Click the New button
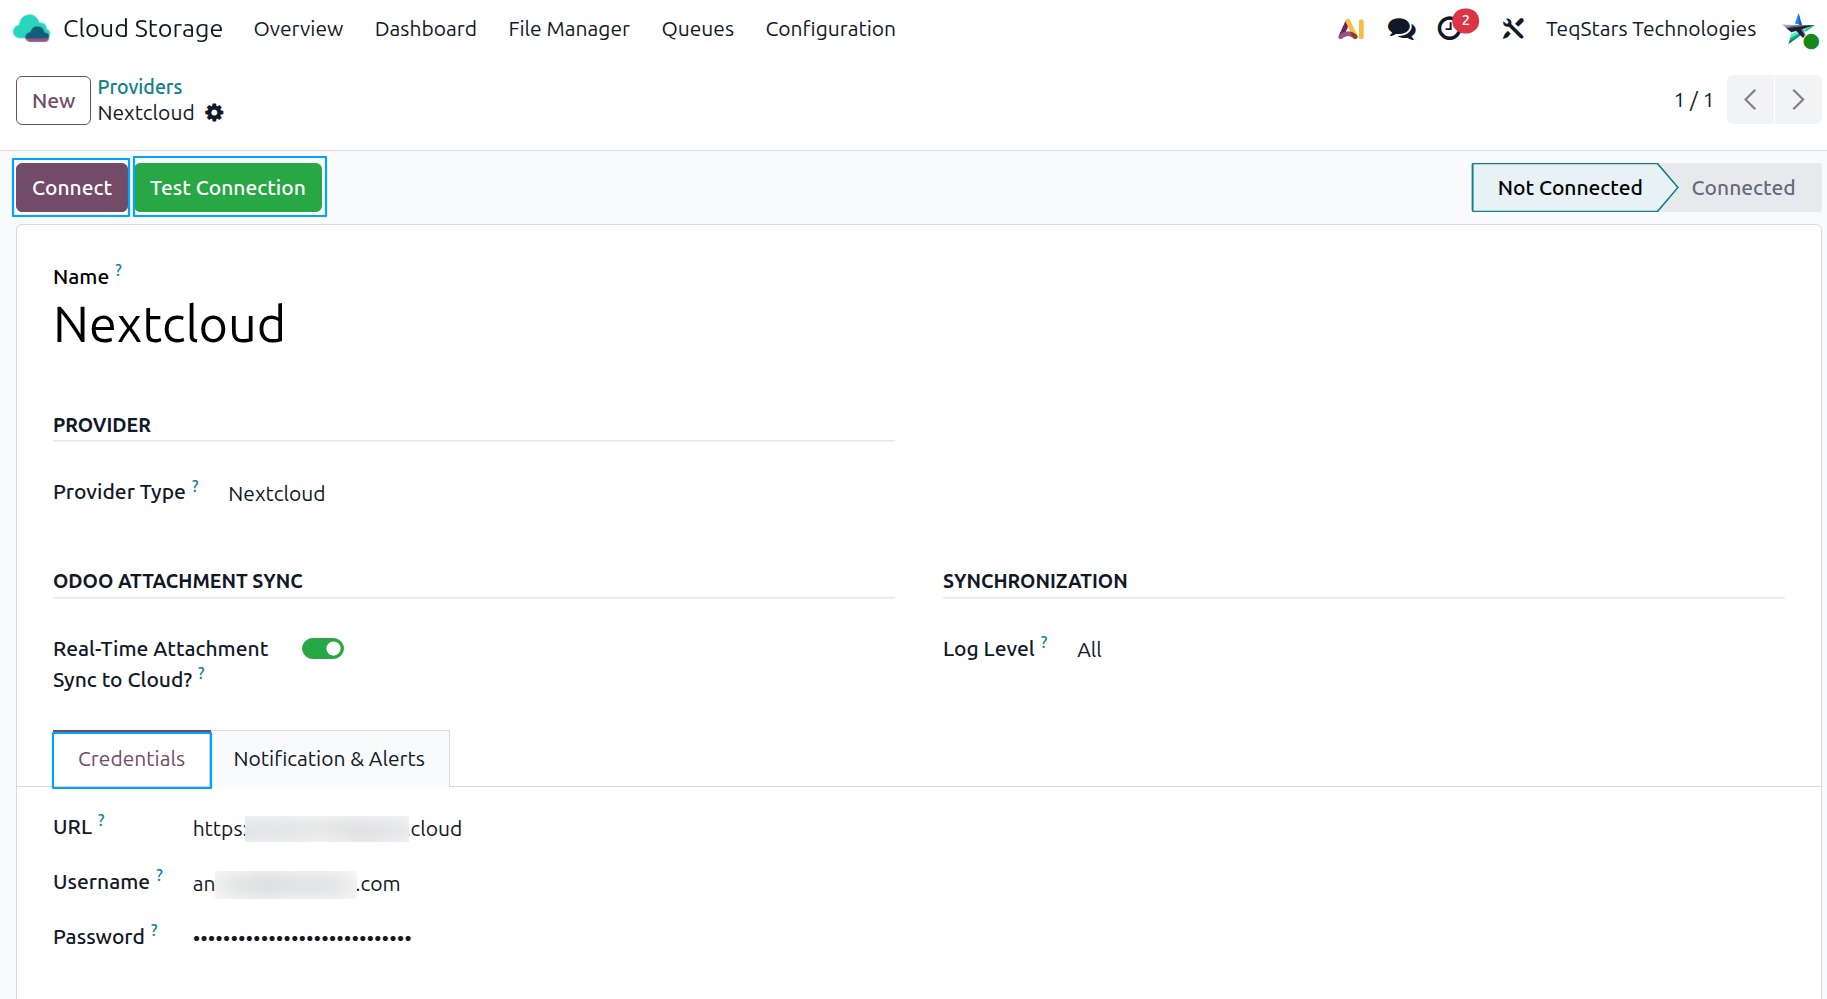Screen dimensions: 1827x999 coord(53,101)
